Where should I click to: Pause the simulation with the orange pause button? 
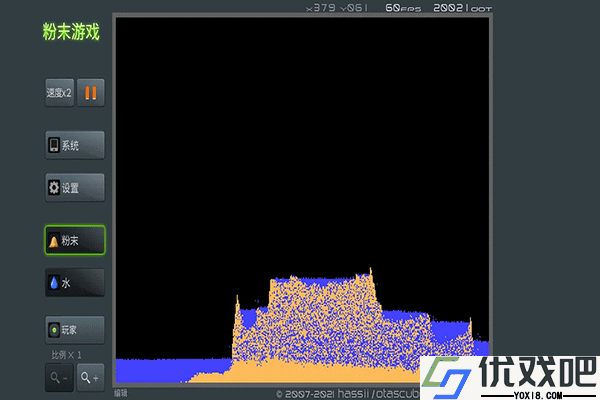91,93
